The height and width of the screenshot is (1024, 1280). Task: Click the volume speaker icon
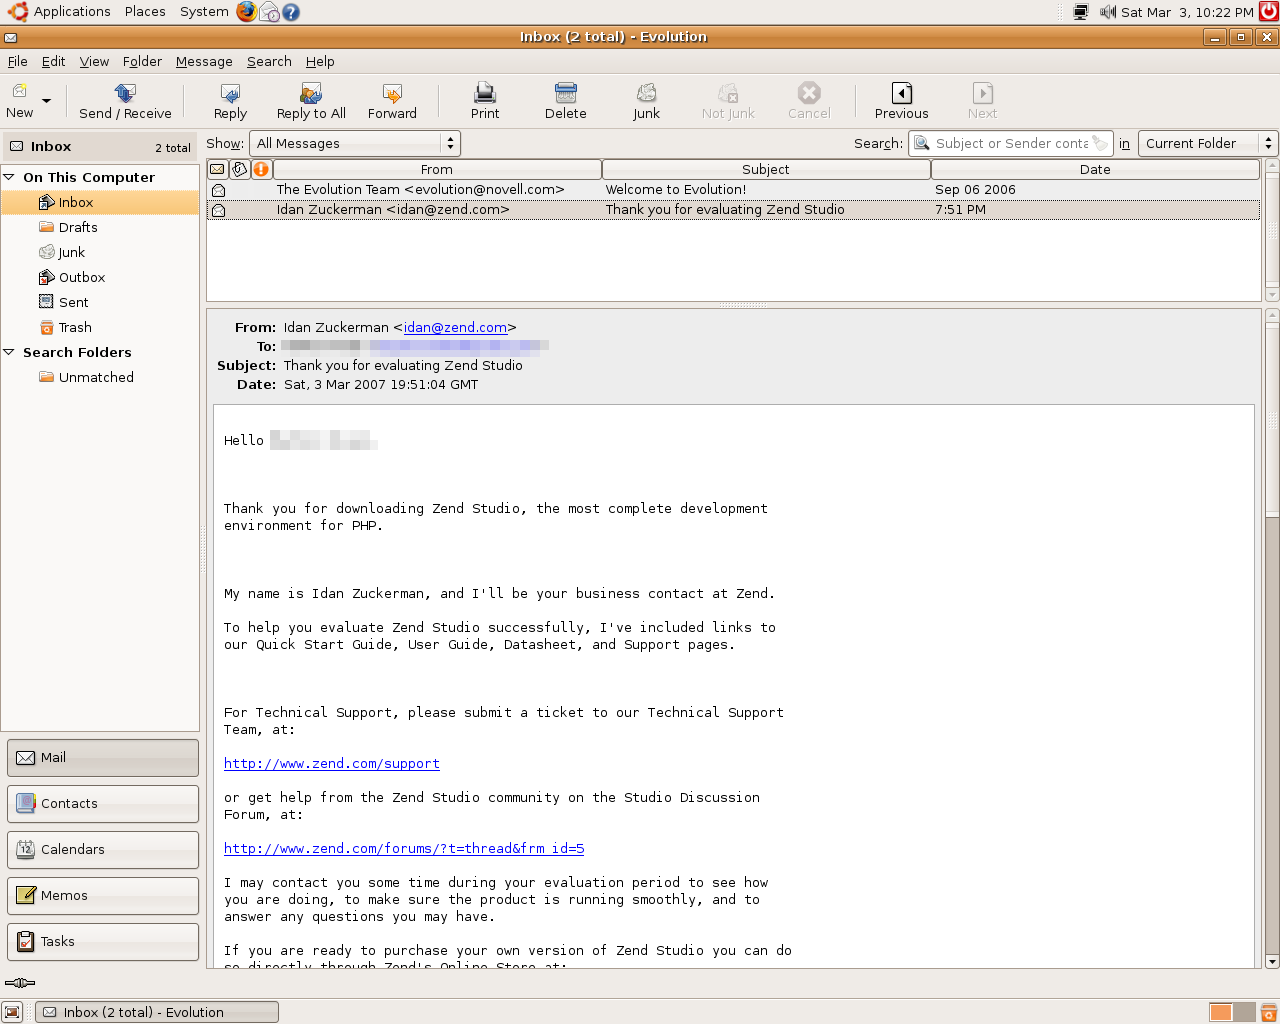click(1107, 12)
